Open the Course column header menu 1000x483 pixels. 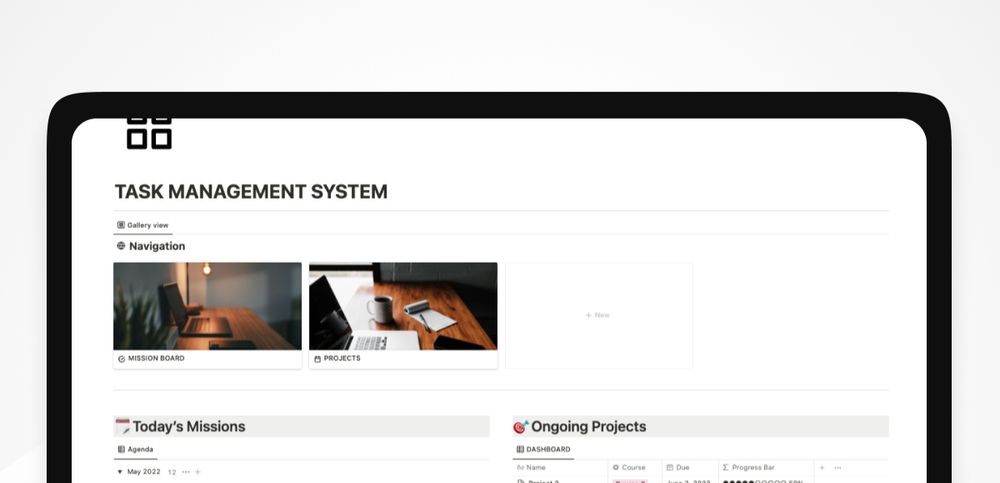click(x=634, y=467)
